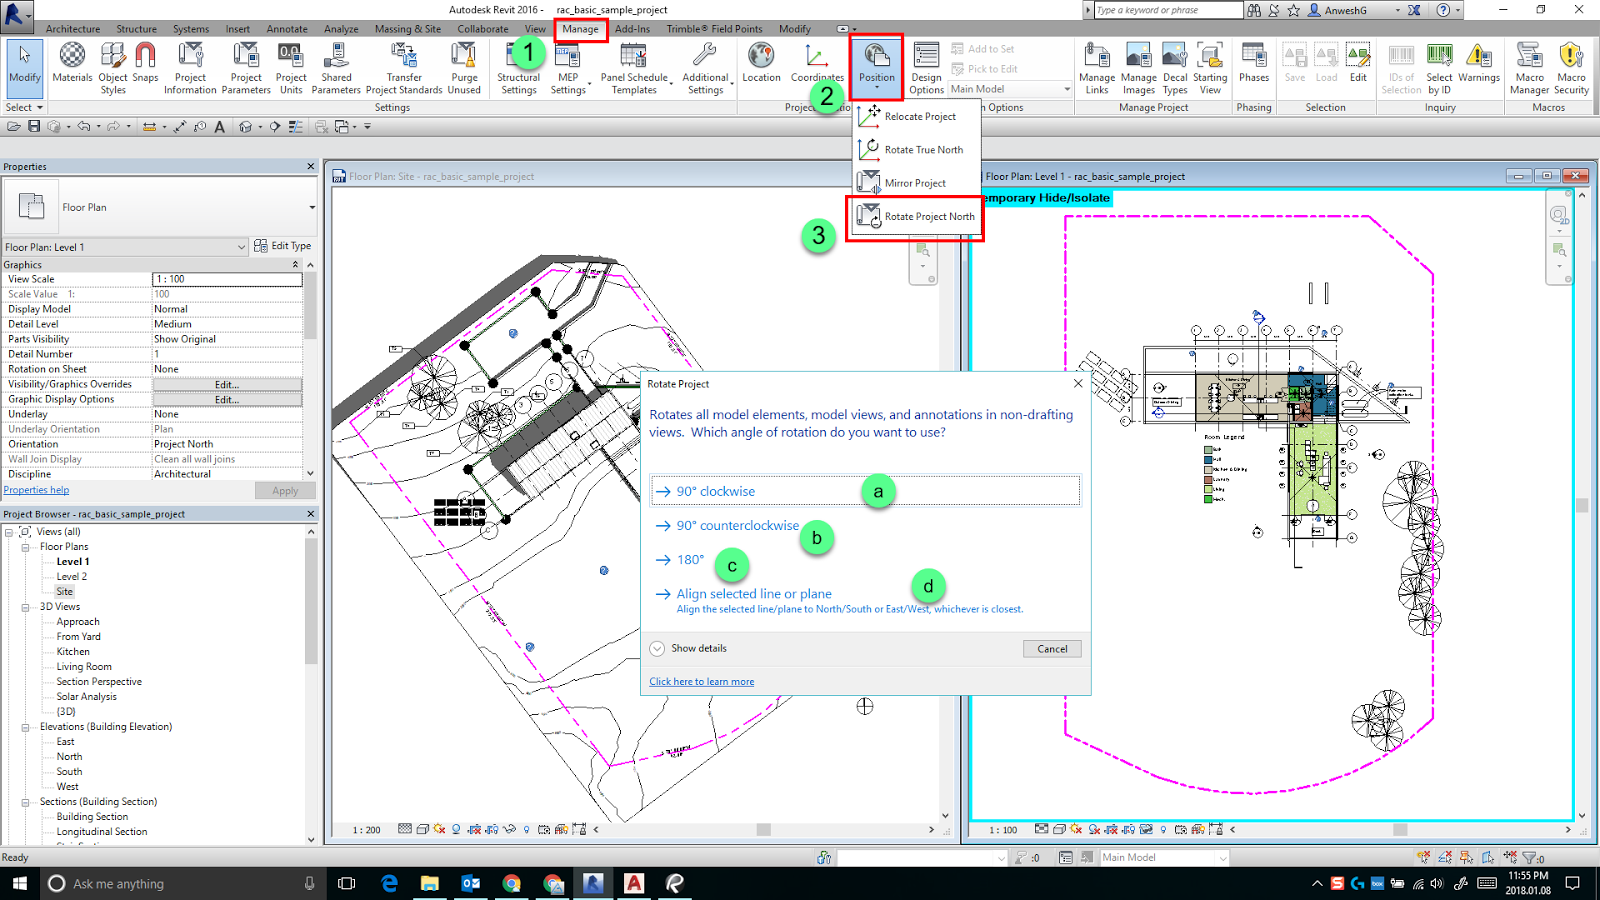Open Floor Plan type selector dropdown
Viewport: 1600px width, 900px height.
pyautogui.click(x=312, y=207)
